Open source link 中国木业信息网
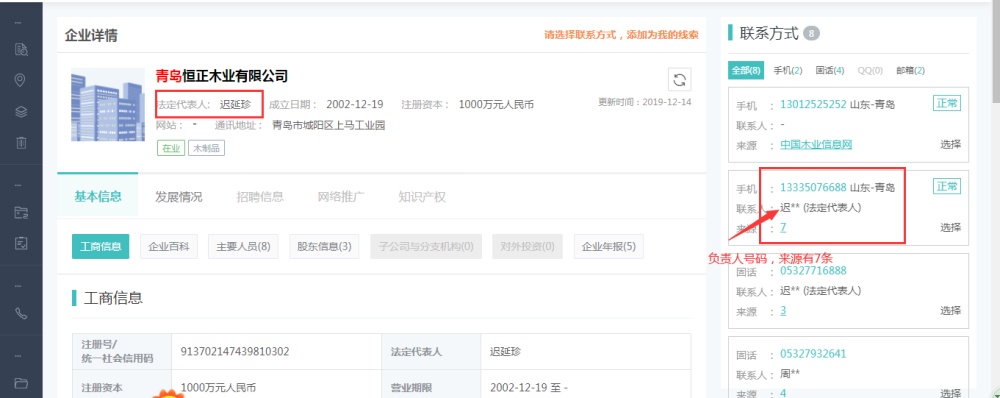 [x=816, y=145]
